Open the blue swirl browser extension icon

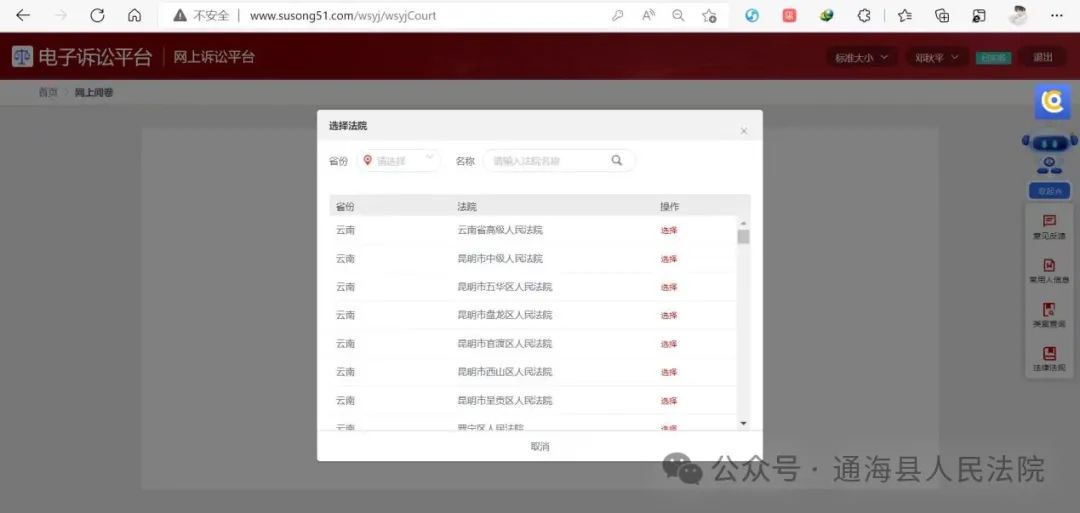[752, 15]
